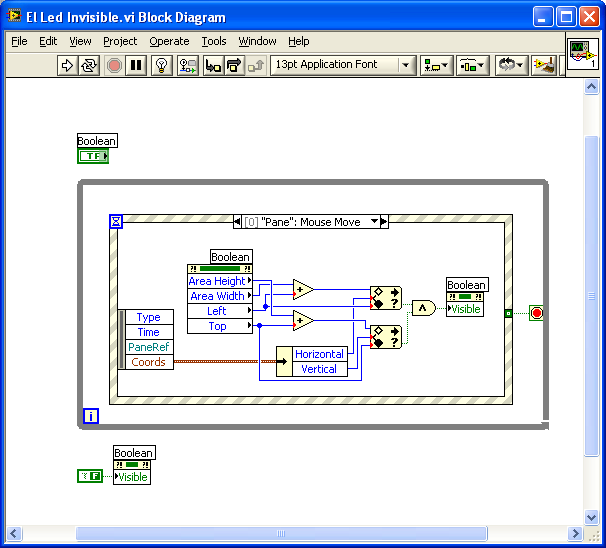The image size is (606, 548).
Task: Click the event structure output tunnel
Action: click(x=509, y=313)
